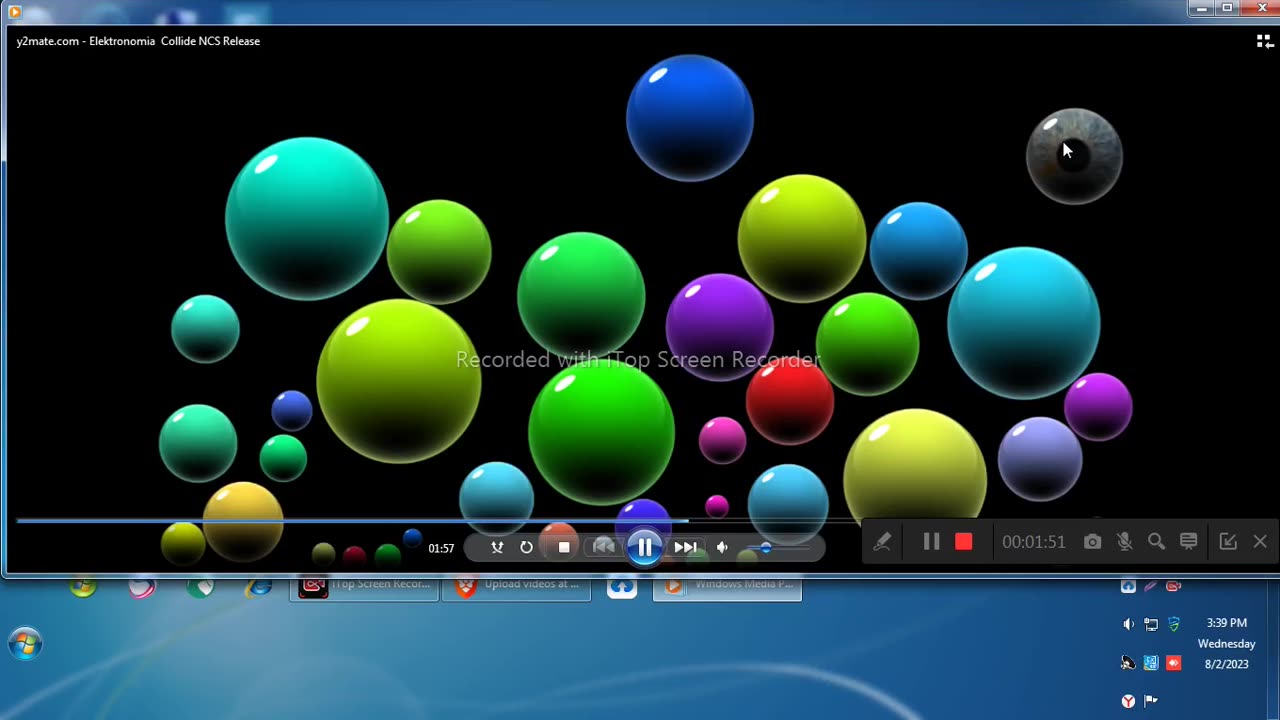The width and height of the screenshot is (1280, 720).
Task: Stop the screen recording with red button
Action: tap(964, 541)
